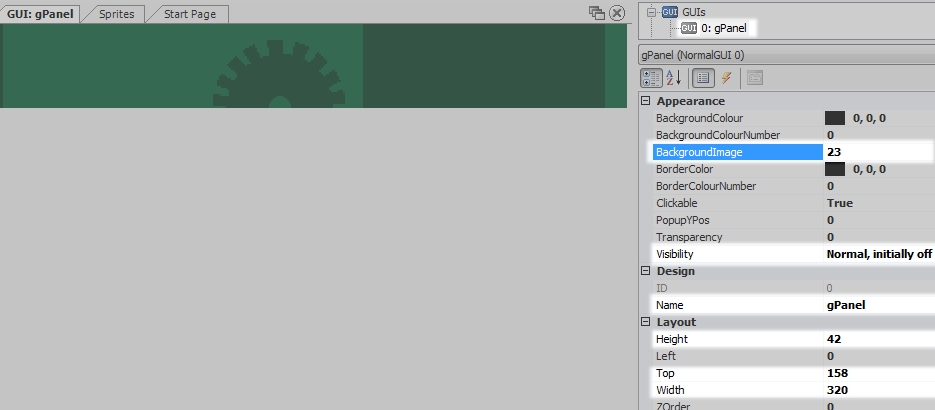Select the GUIs folder in tree
The width and height of the screenshot is (935, 410).
694,12
